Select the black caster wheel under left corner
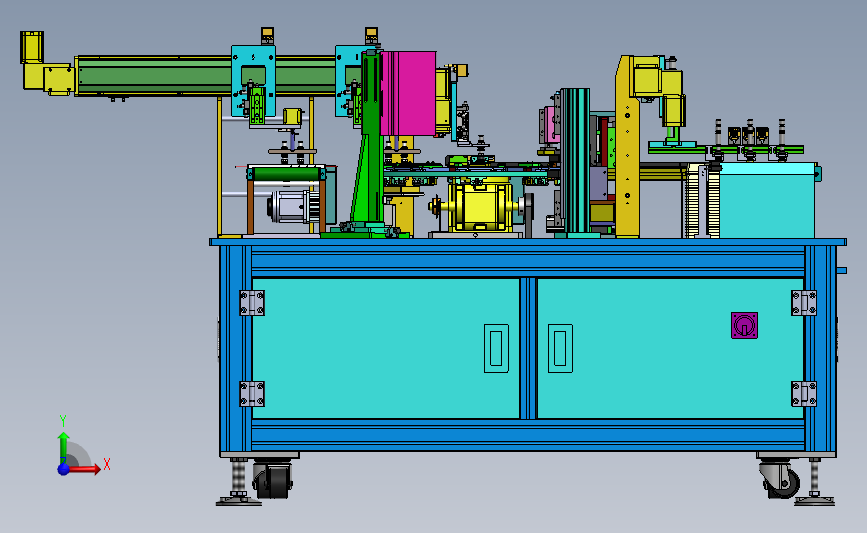Image resolution: width=867 pixels, height=533 pixels. tap(273, 479)
